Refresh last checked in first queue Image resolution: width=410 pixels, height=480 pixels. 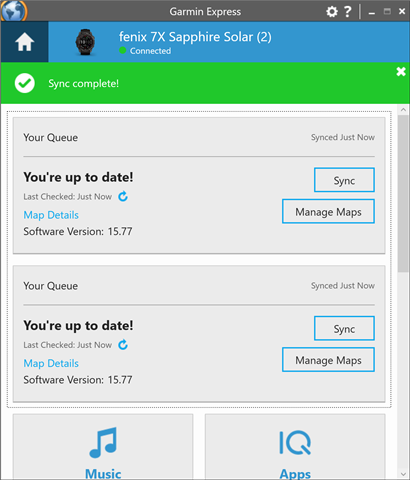point(123,196)
